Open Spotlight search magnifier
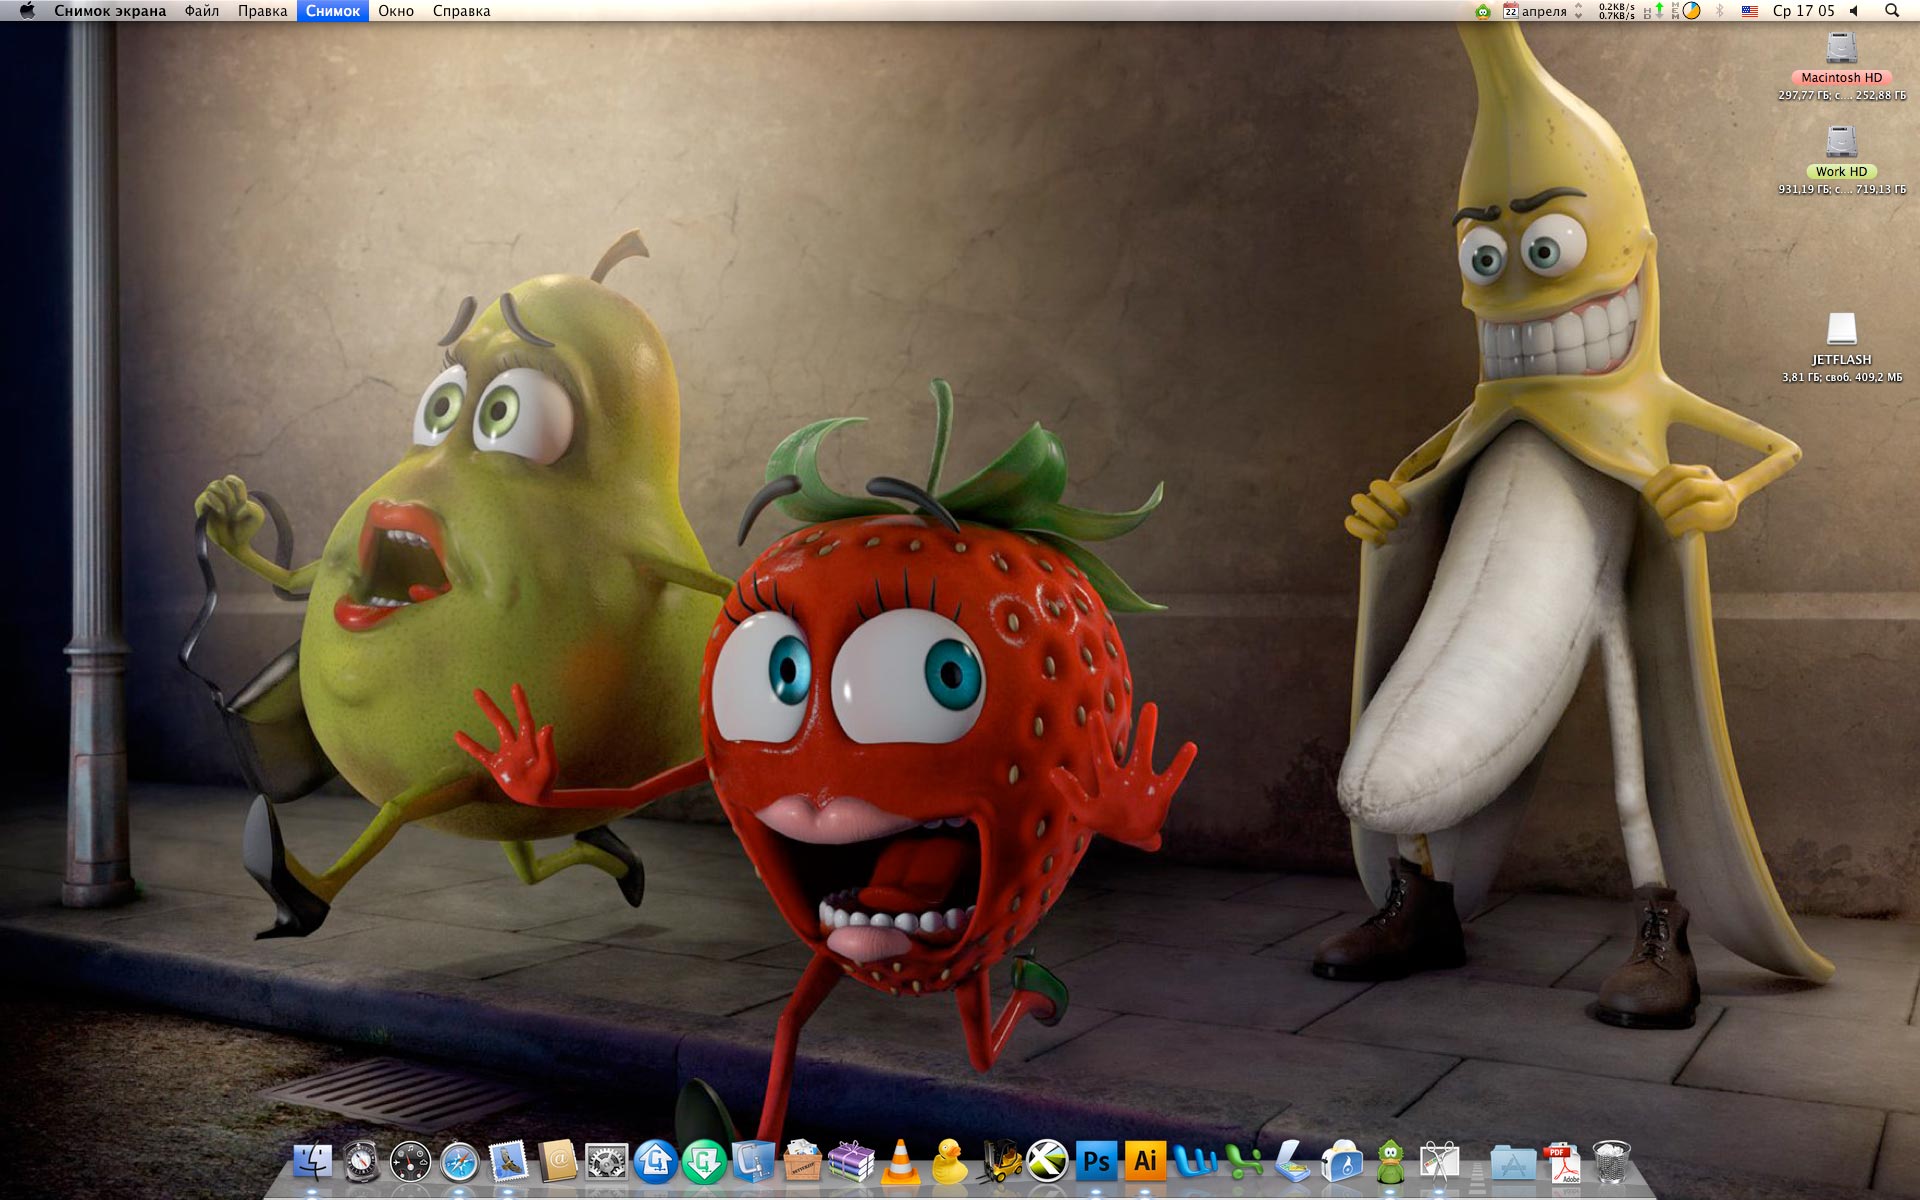1920x1200 pixels. (1892, 11)
